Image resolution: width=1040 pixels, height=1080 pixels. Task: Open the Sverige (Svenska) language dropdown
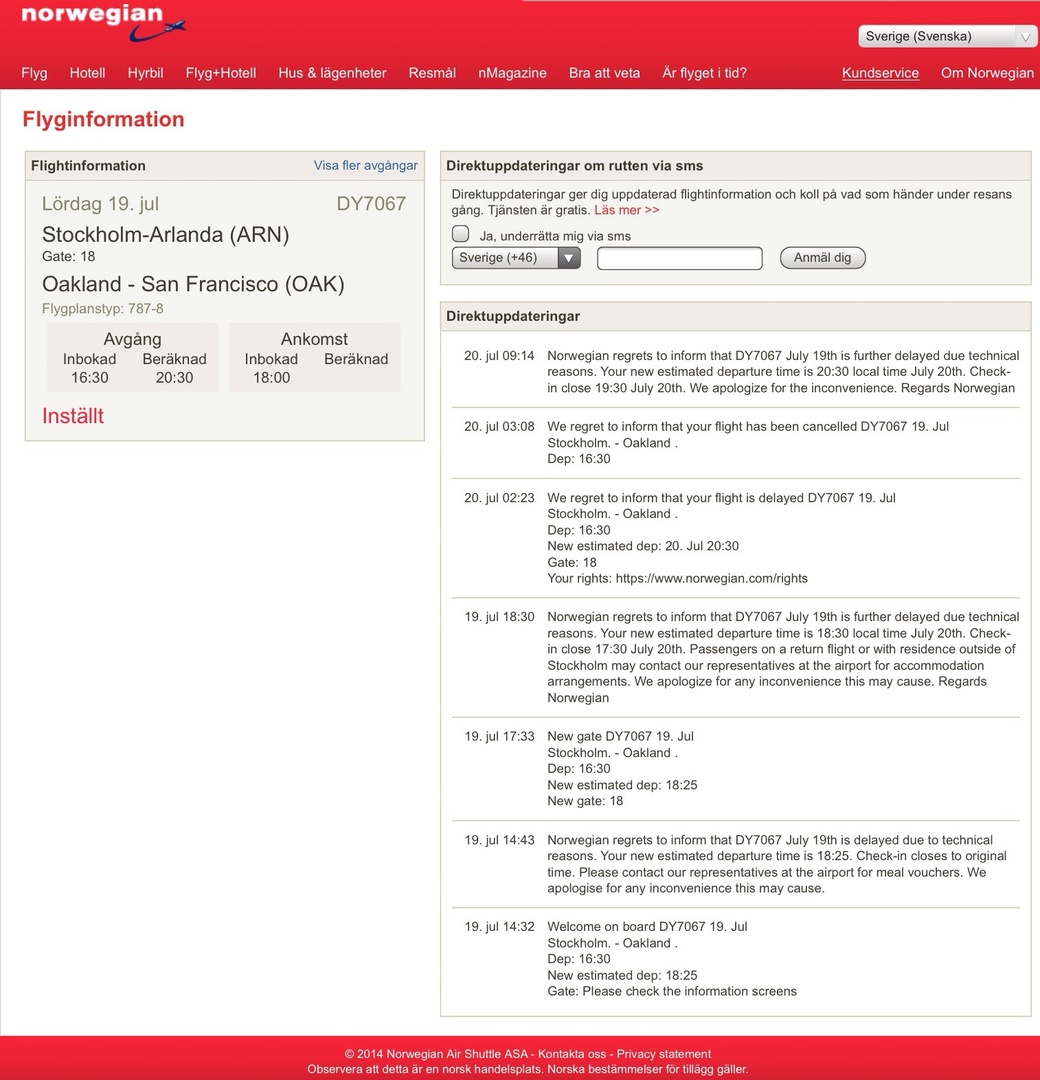947,36
